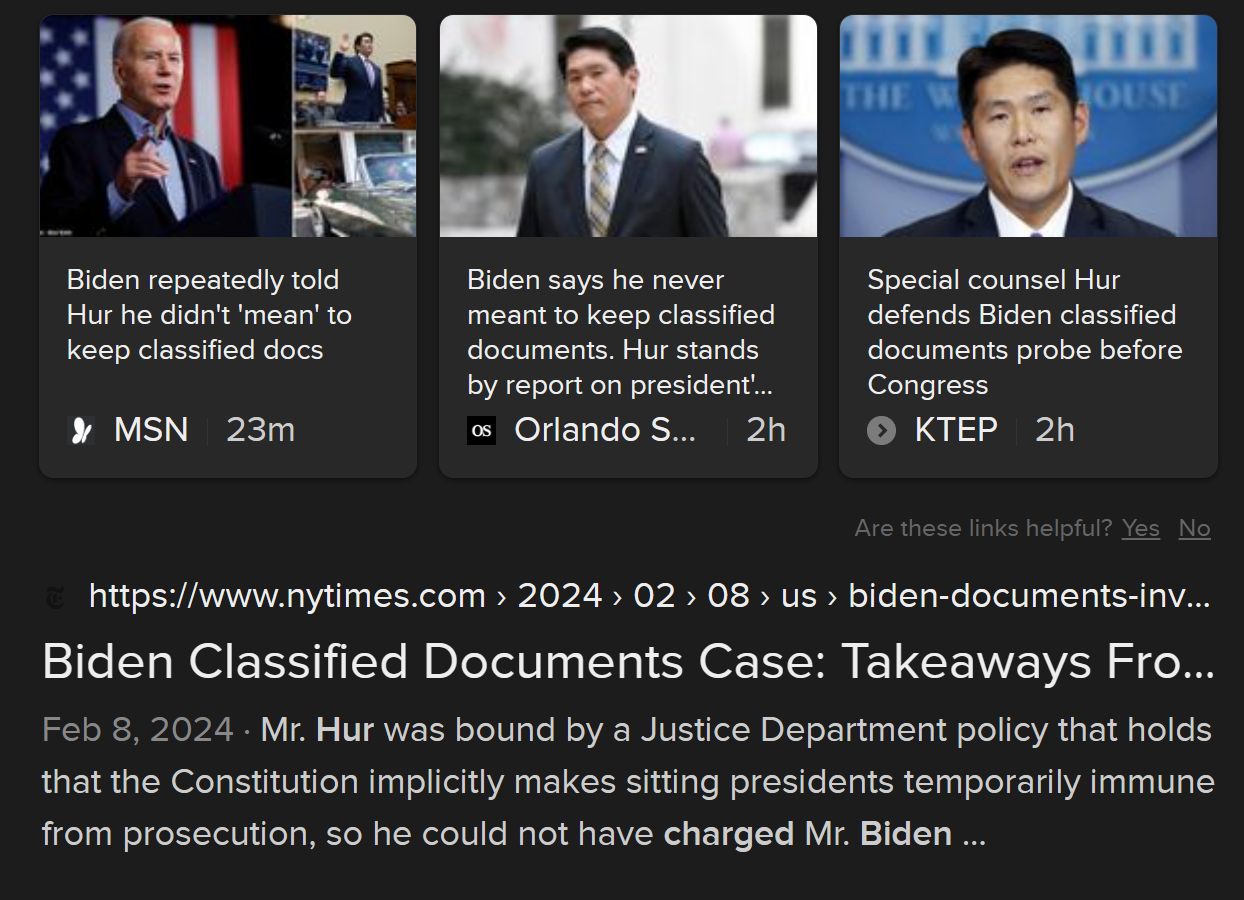Open Hur at White House podium thumbnail
Viewport: 1244px width, 900px height.
(x=1028, y=126)
